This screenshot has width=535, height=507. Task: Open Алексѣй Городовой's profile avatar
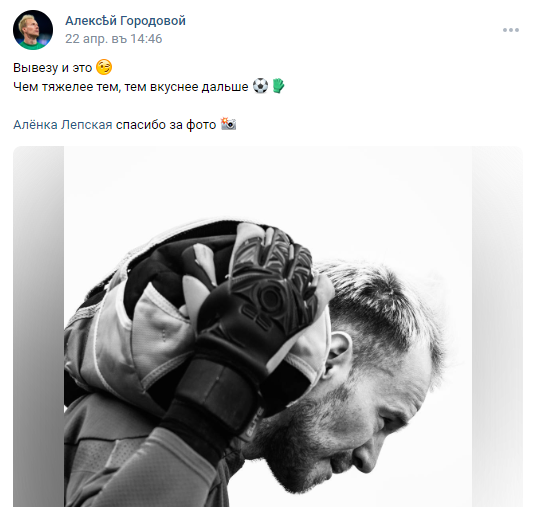[x=33, y=30]
